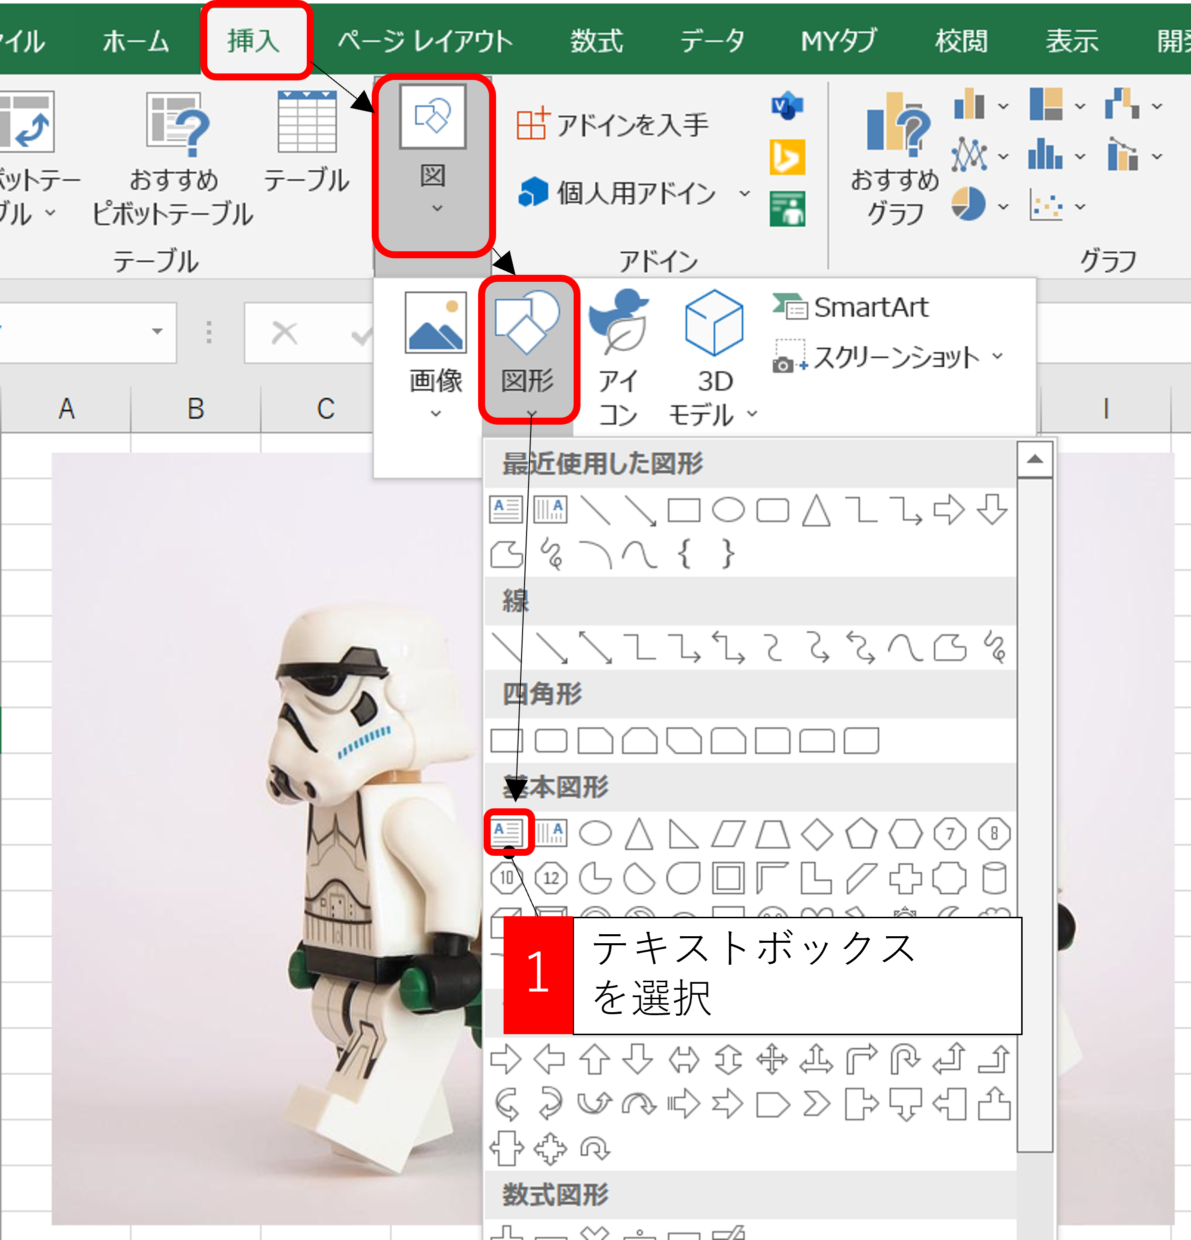Select column B header
1191x1240 pixels.
pyautogui.click(x=196, y=408)
